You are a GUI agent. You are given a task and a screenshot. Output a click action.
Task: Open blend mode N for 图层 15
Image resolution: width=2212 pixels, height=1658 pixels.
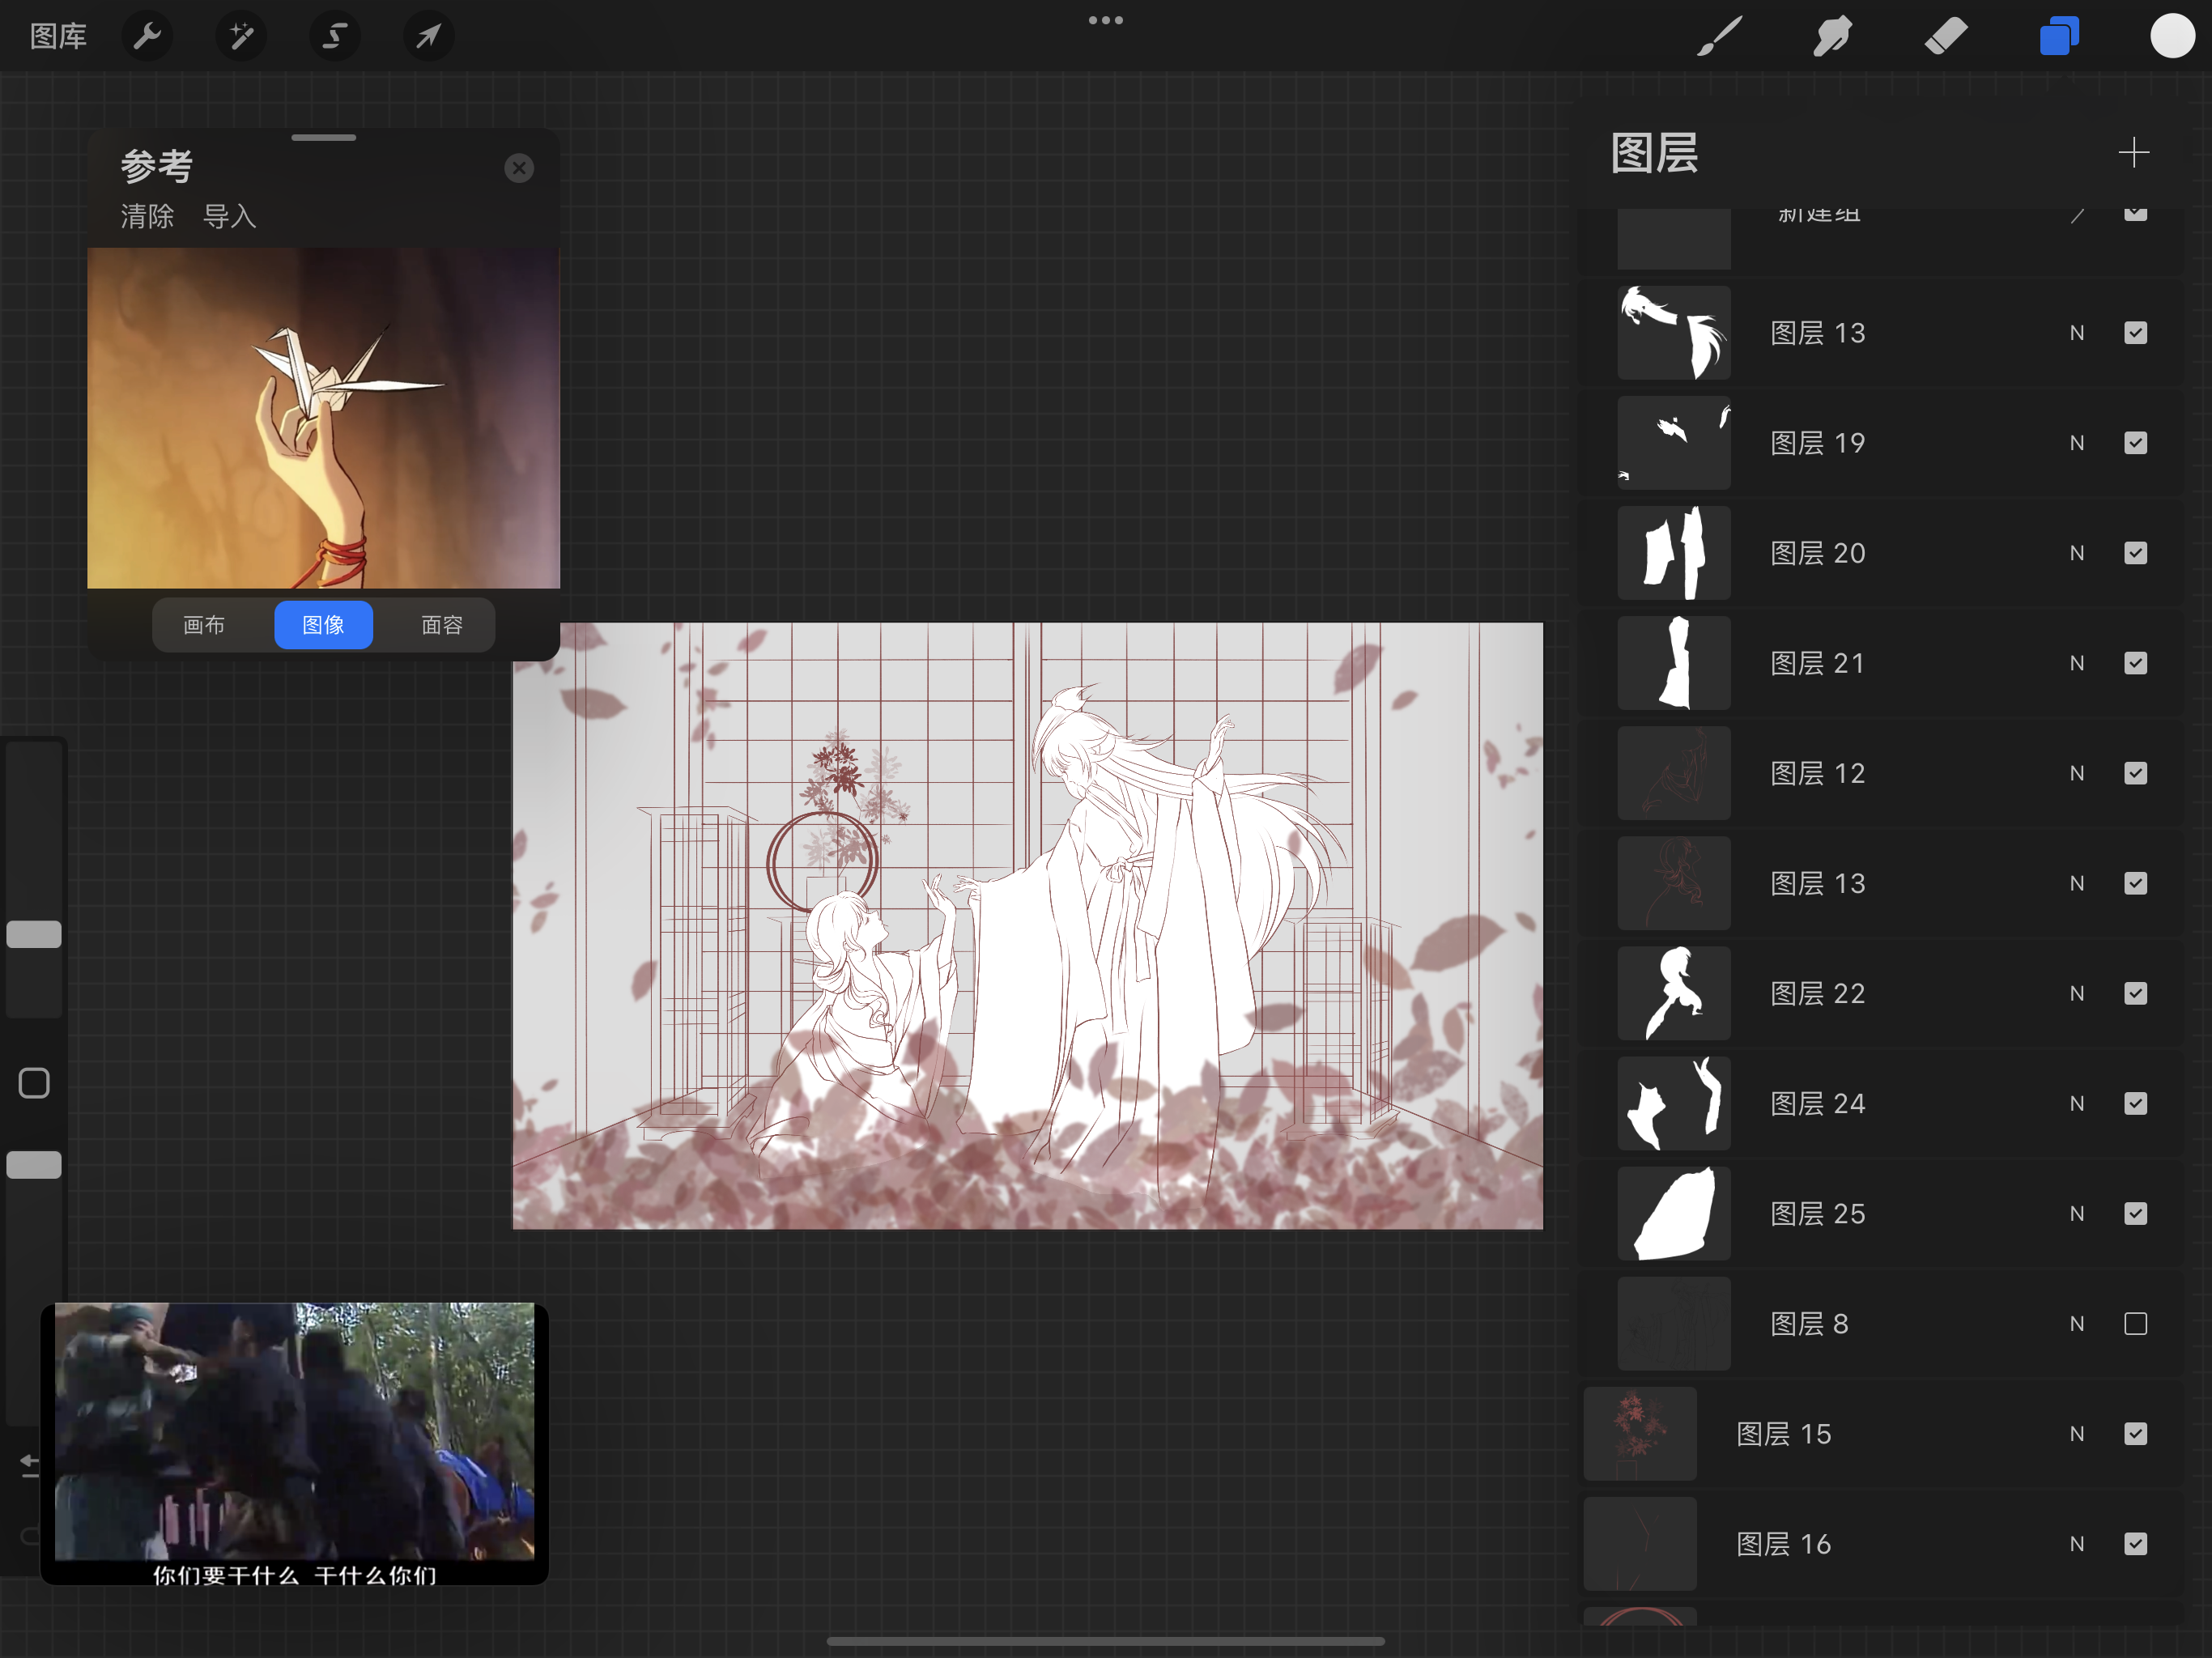pyautogui.click(x=2077, y=1434)
